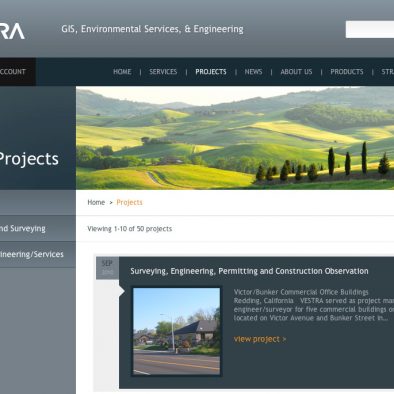Click the Projects breadcrumb link

[x=129, y=202]
